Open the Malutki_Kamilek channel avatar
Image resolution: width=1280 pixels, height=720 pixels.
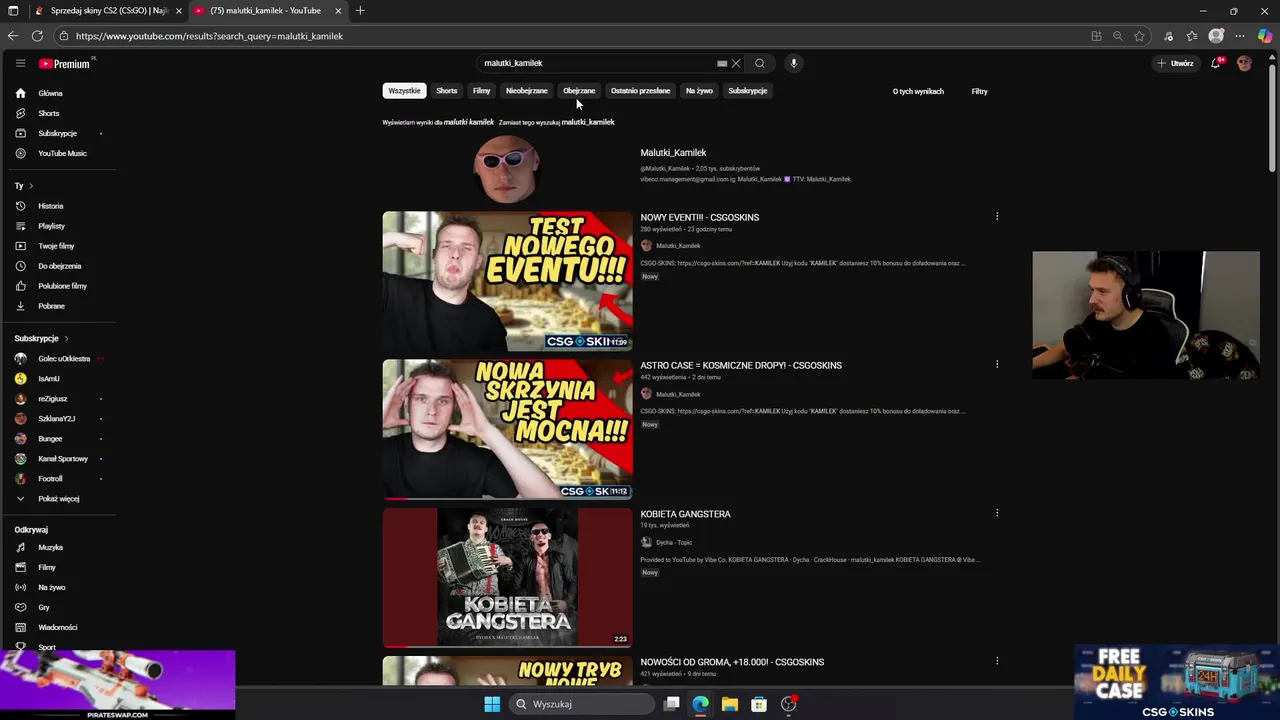(507, 168)
